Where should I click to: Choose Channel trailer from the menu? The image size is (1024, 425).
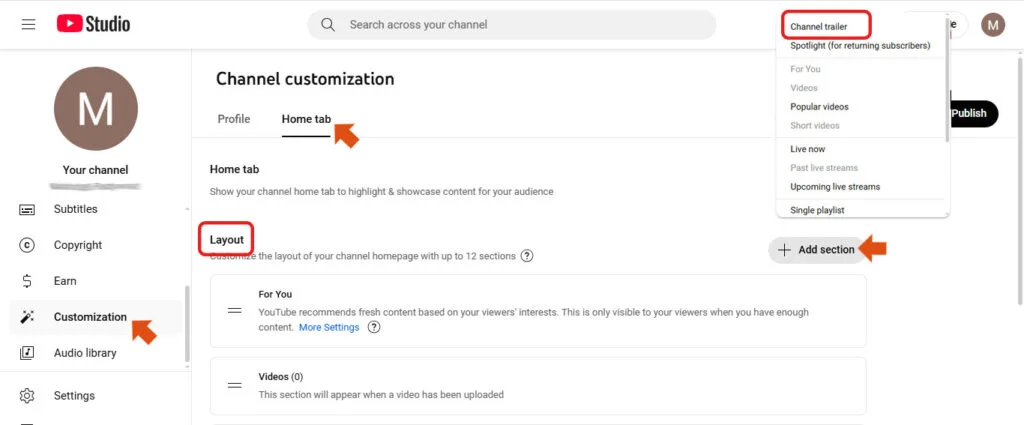coord(819,26)
